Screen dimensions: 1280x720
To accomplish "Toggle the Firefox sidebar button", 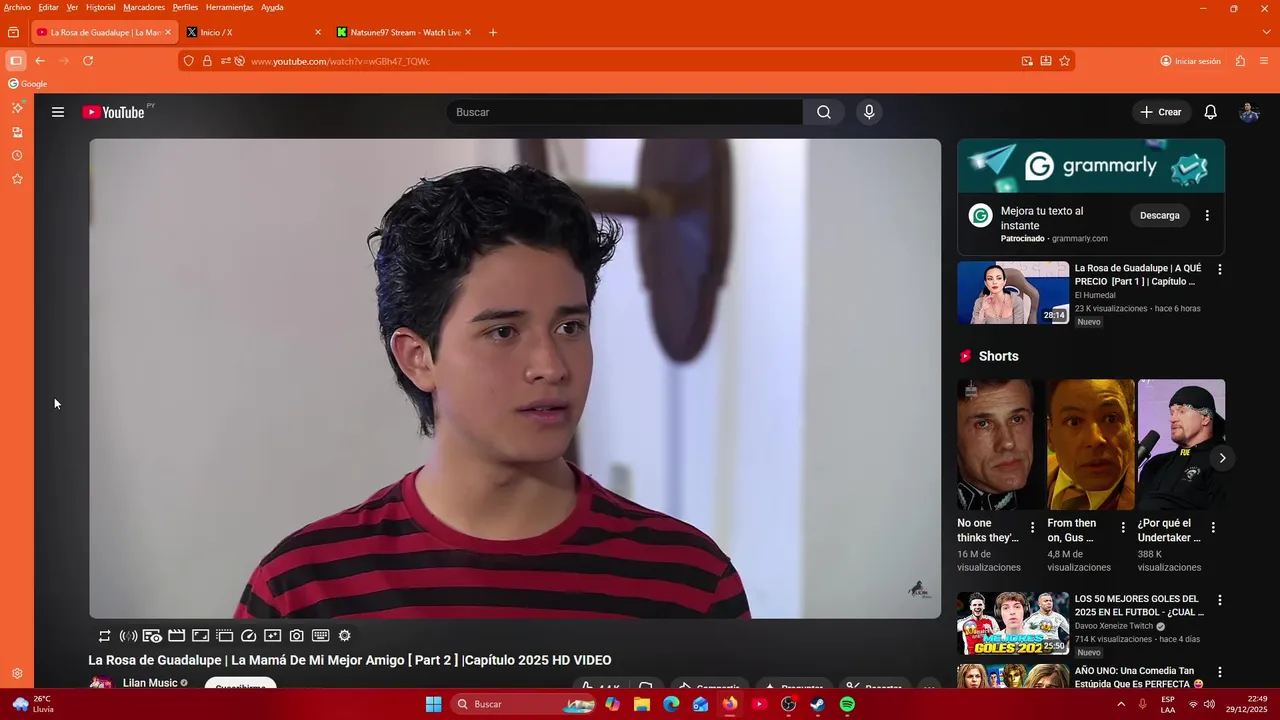I will coord(16,61).
